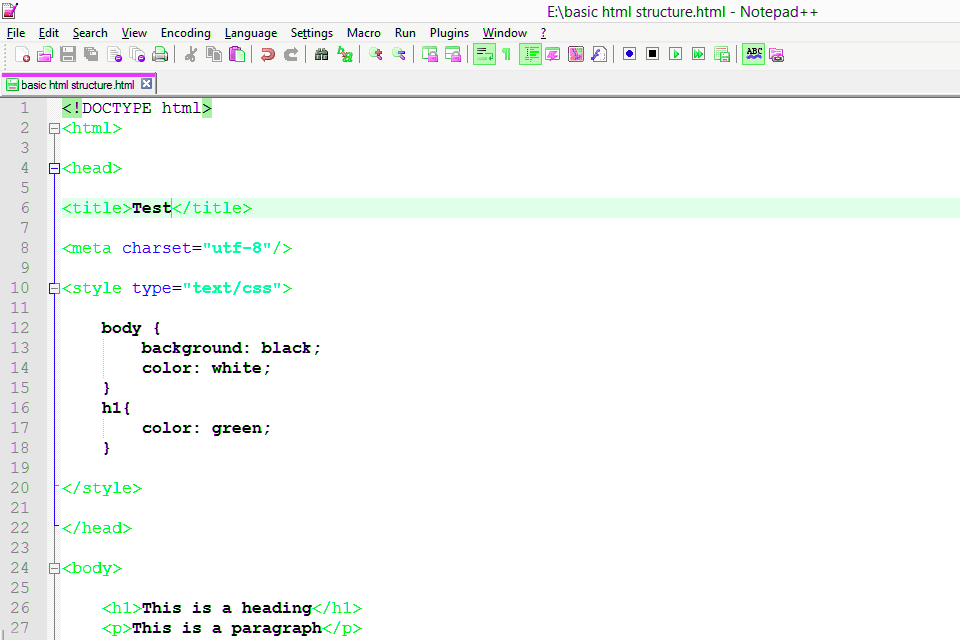Run macro multiple times icon

pos(699,55)
